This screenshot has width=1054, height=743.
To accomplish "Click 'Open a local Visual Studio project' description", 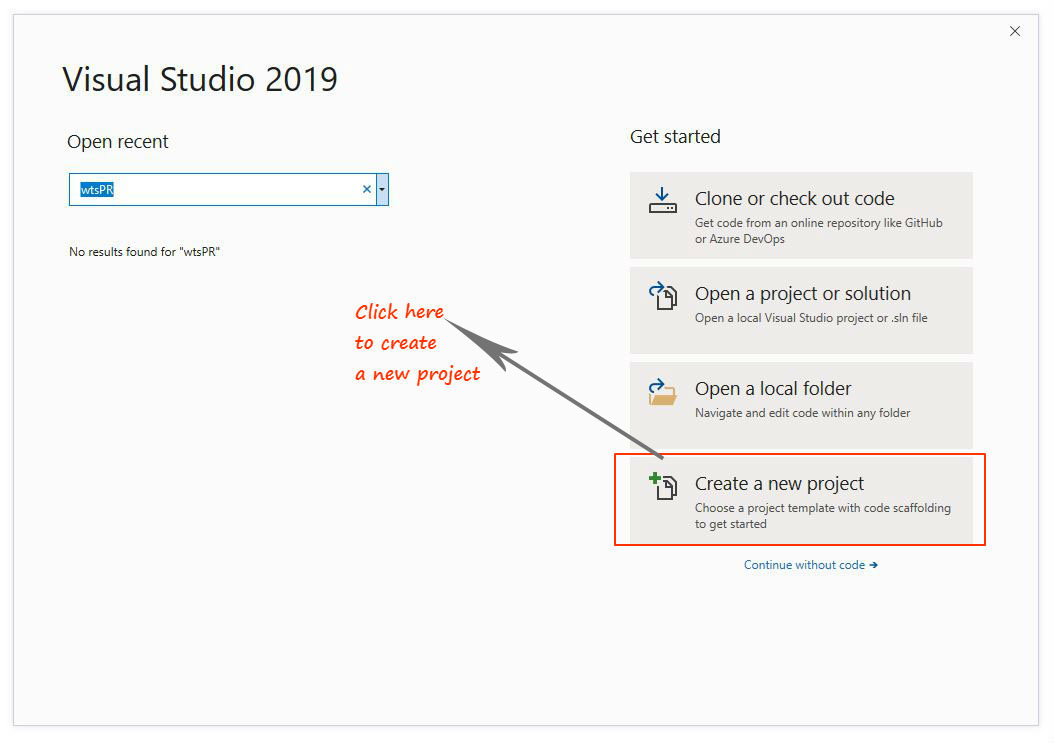I will (811, 318).
